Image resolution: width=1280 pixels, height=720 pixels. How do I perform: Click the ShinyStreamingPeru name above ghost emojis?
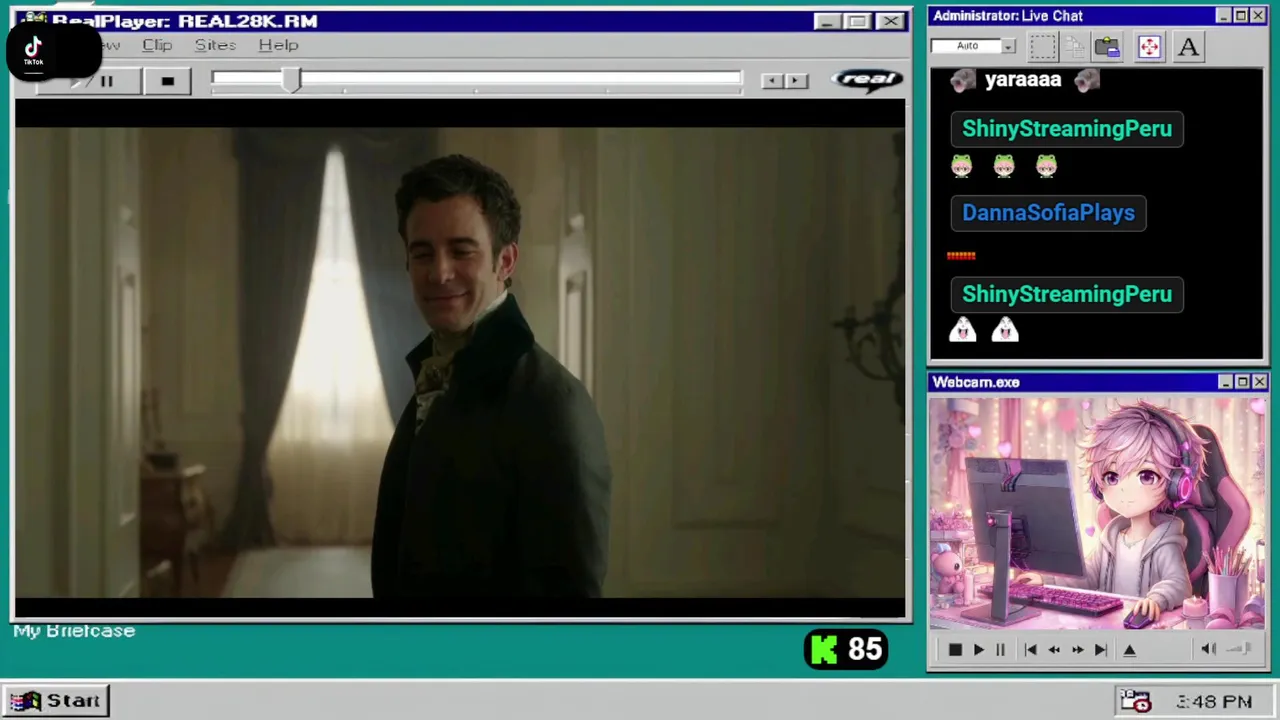[x=1067, y=295]
